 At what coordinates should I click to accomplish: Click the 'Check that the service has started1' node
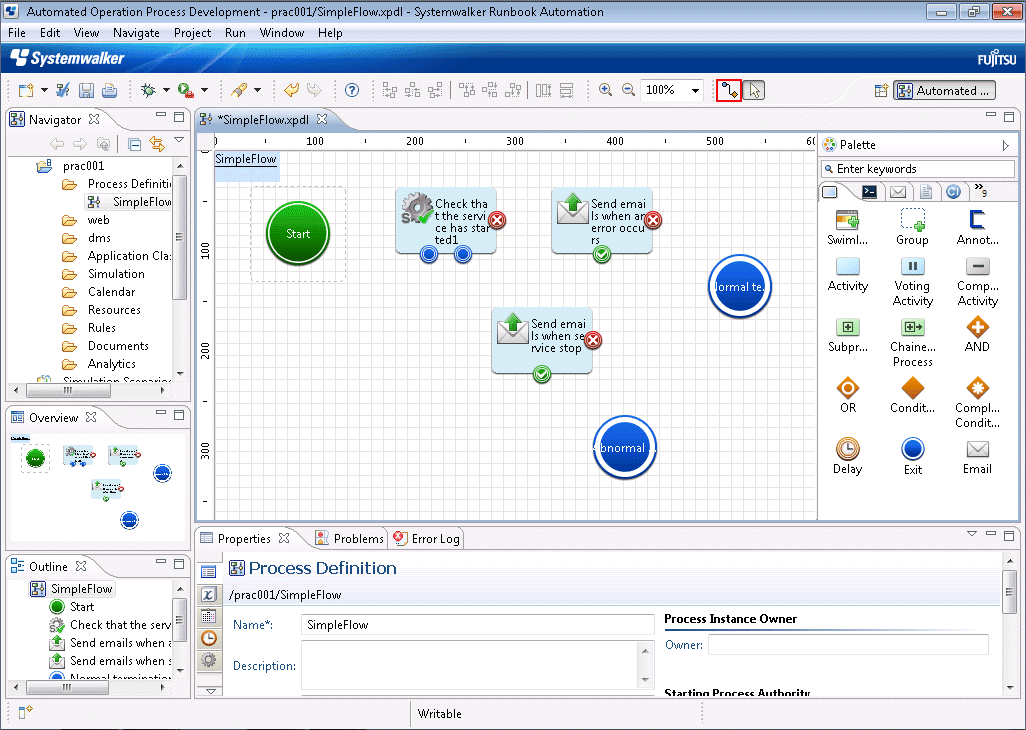point(446,221)
